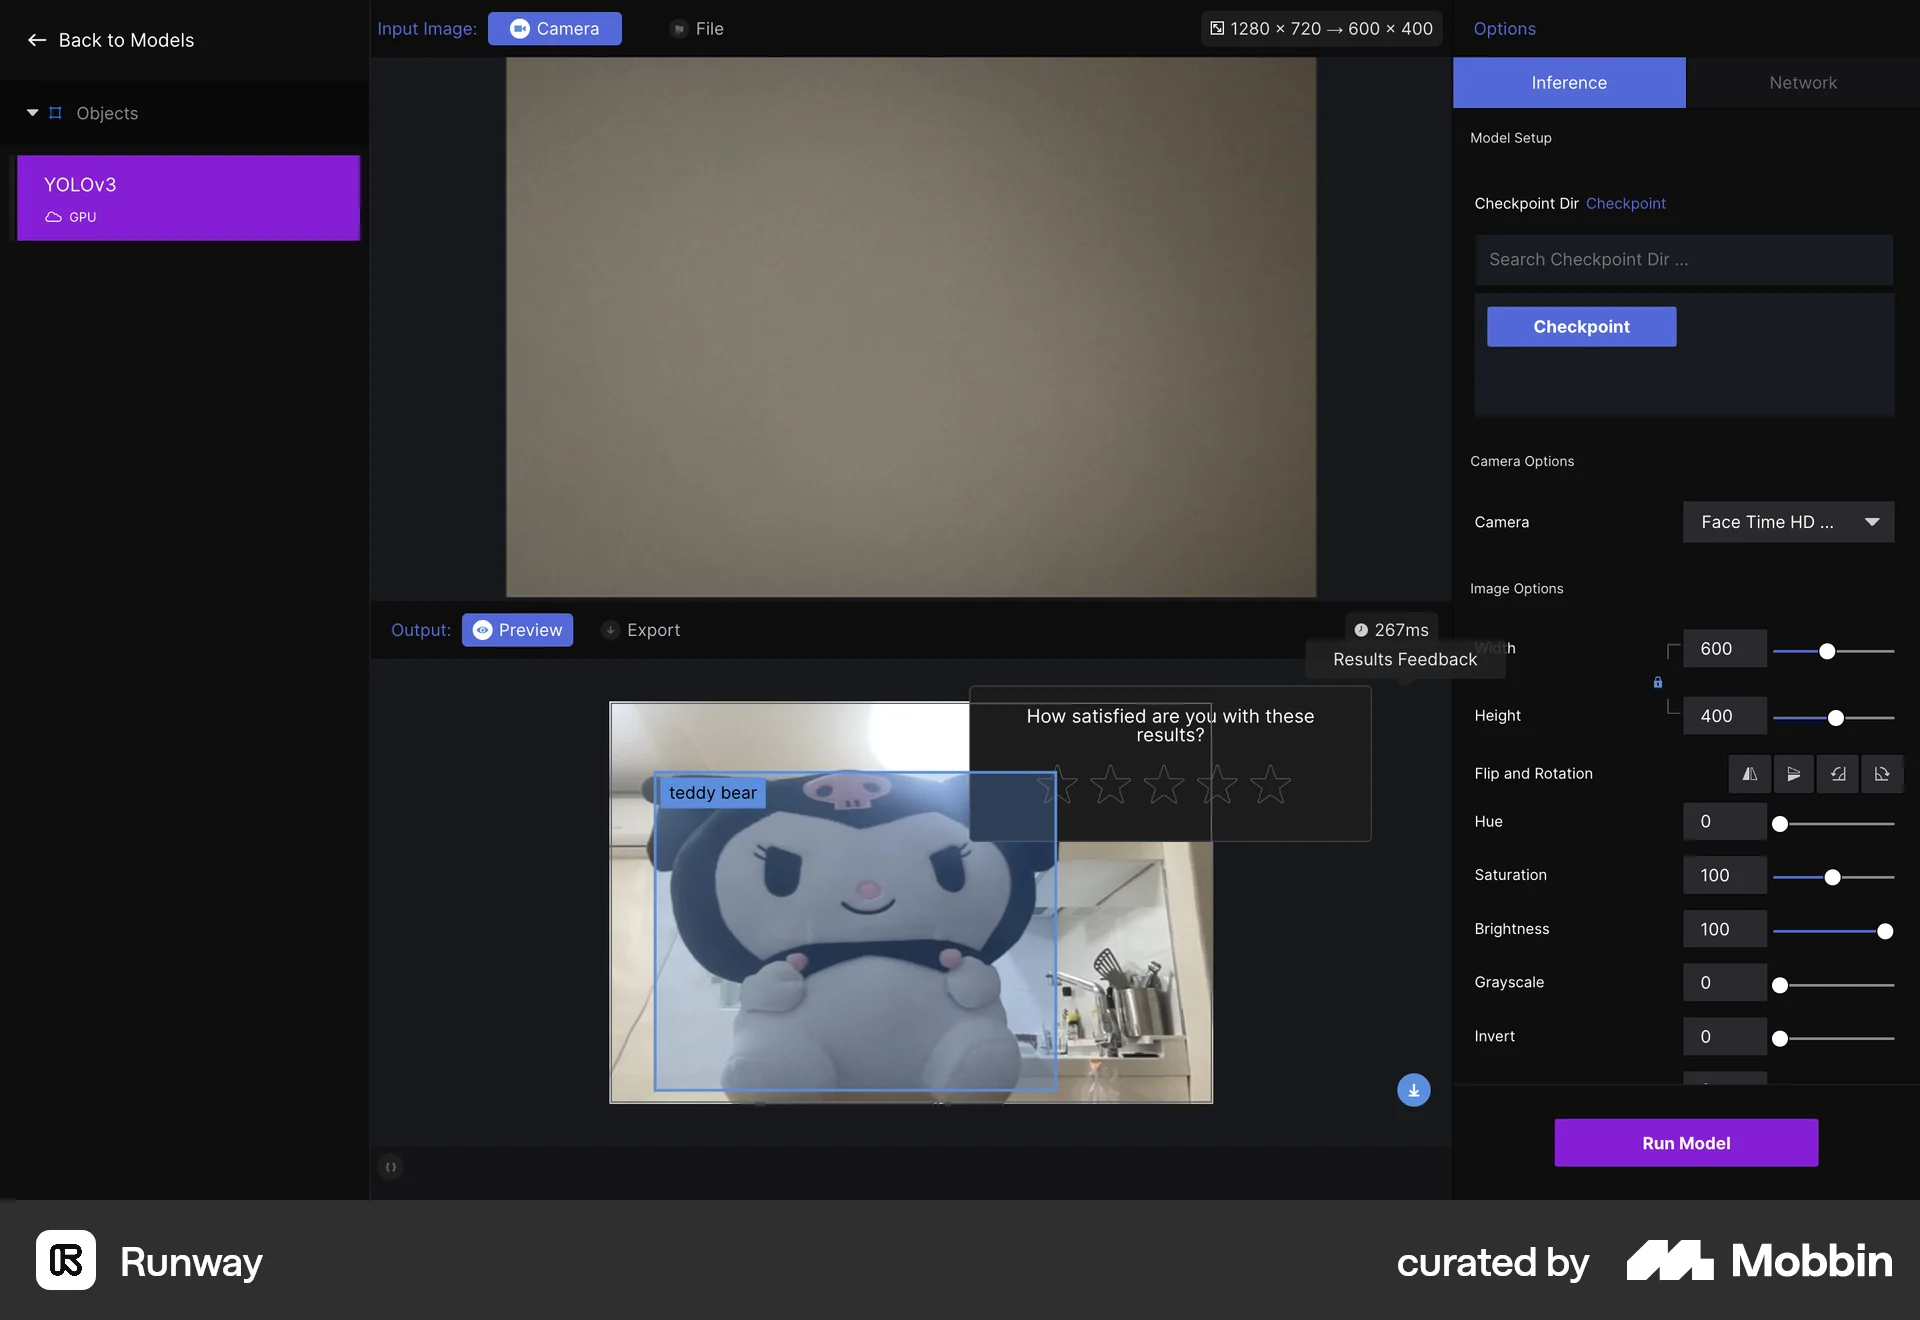The image size is (1920, 1320).
Task: Open the Face Time HD camera dropdown
Action: coord(1788,522)
